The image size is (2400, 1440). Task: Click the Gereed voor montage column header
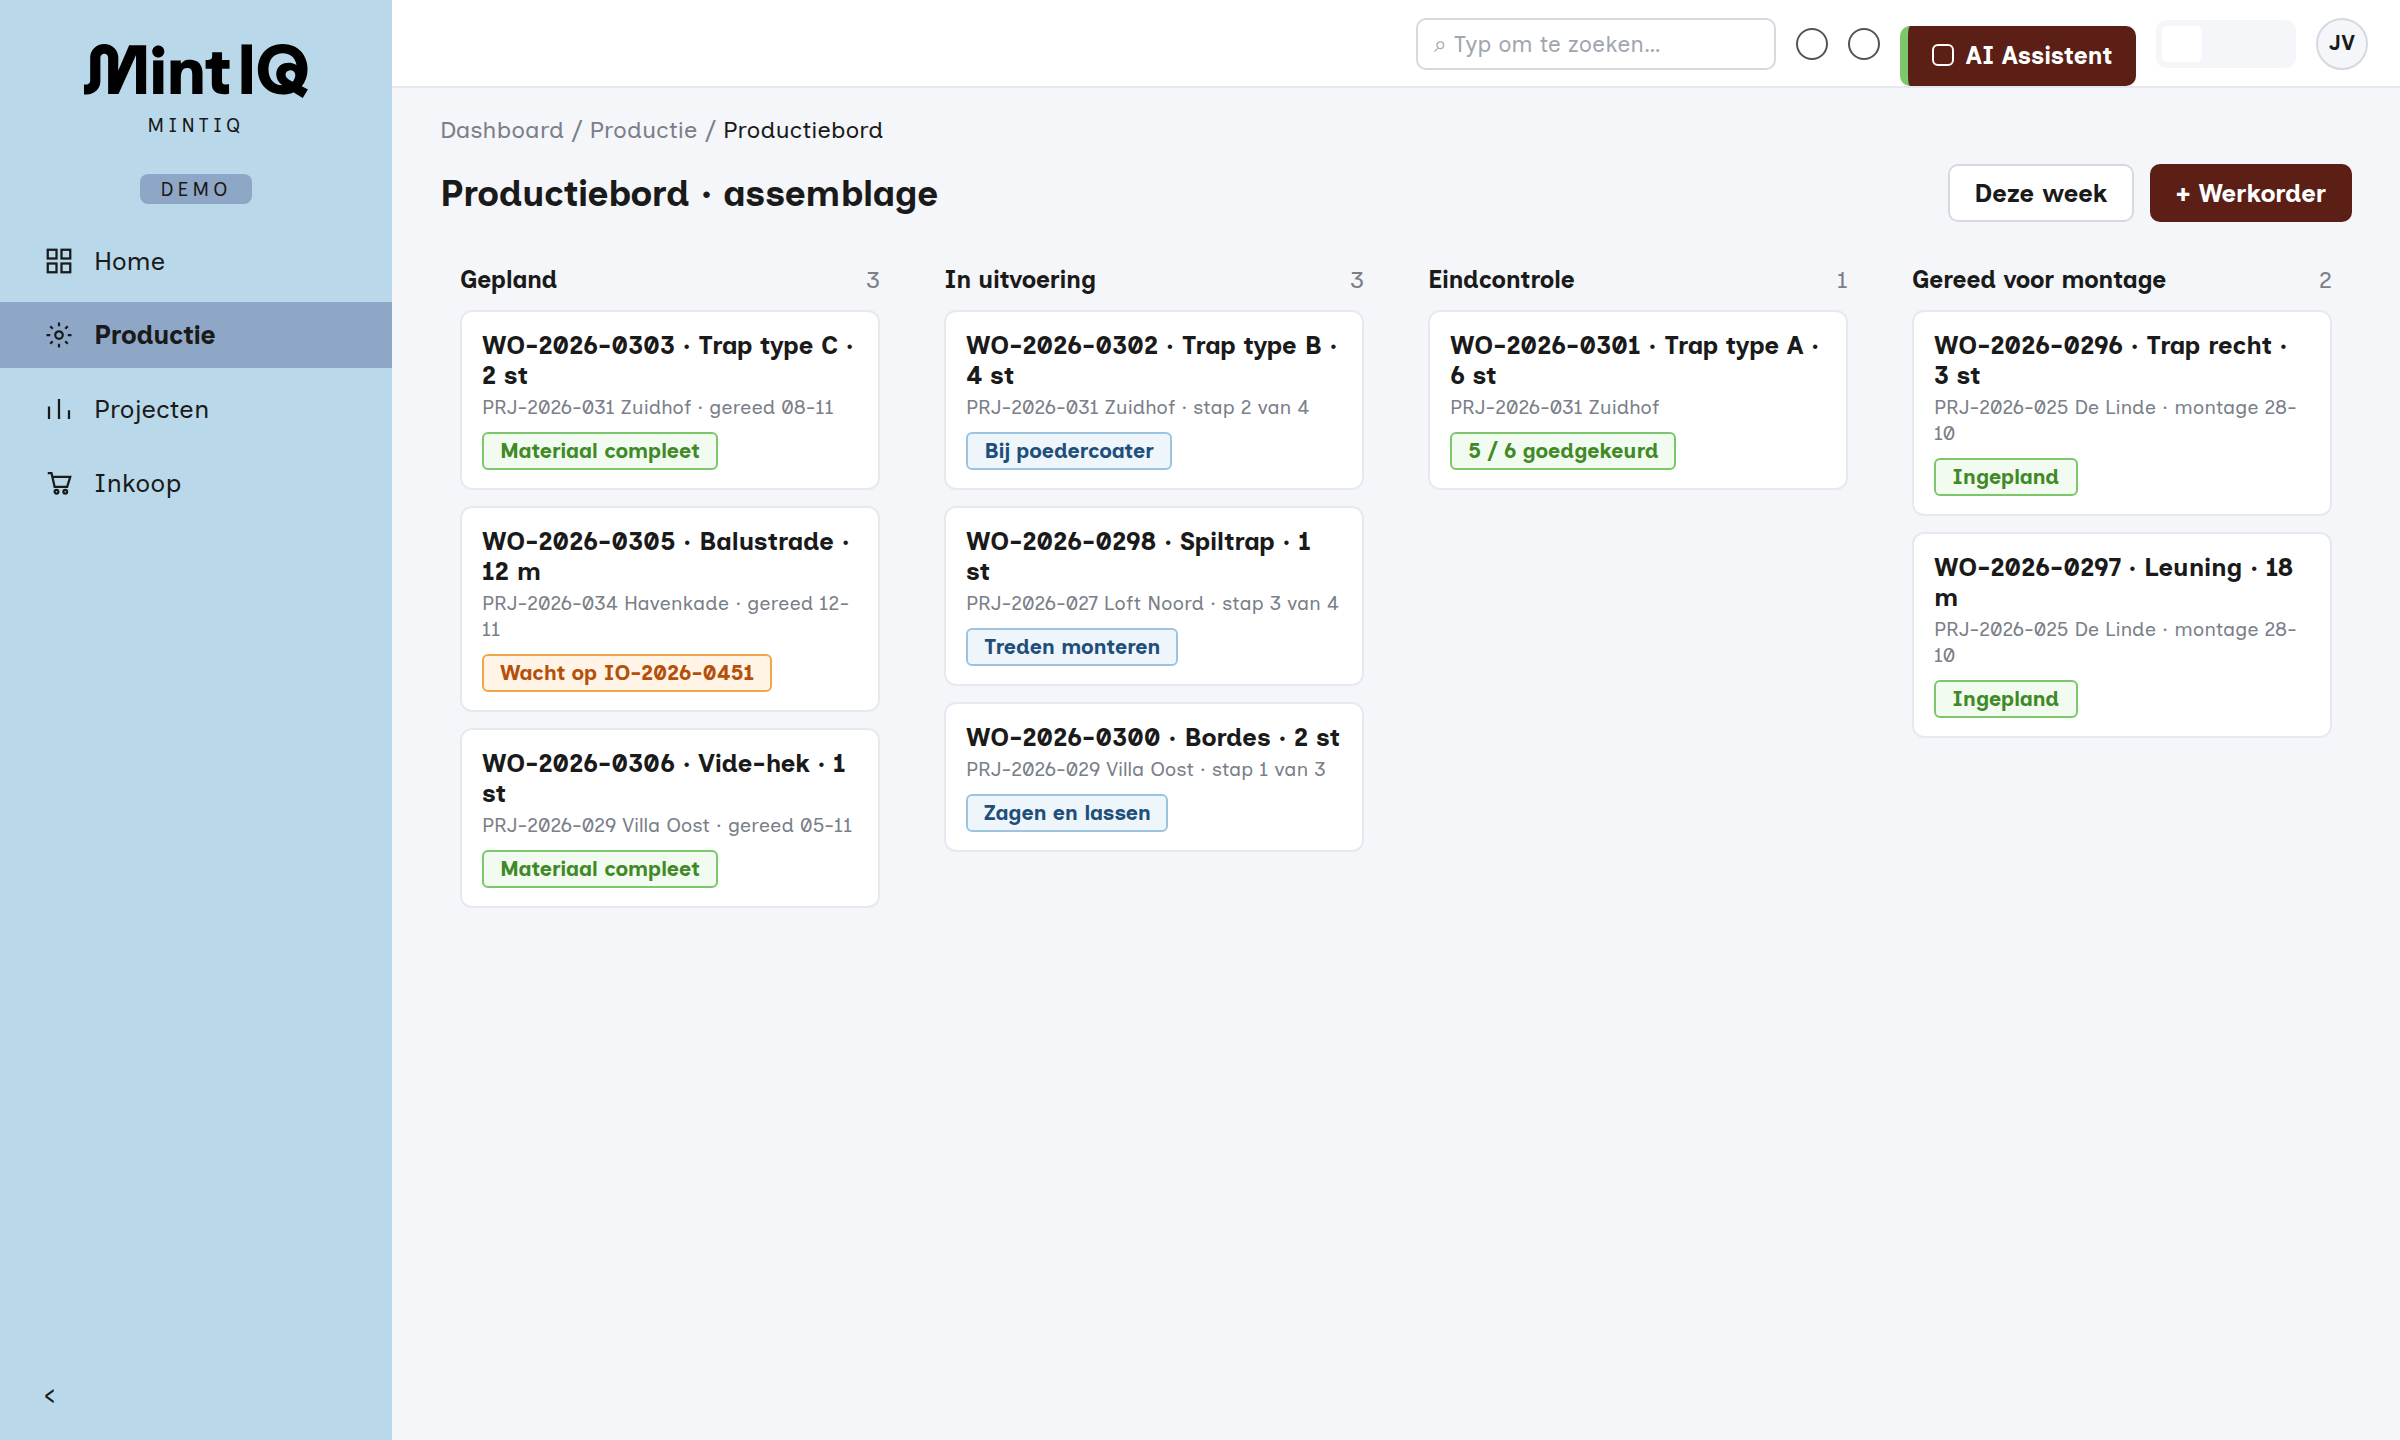click(2039, 280)
